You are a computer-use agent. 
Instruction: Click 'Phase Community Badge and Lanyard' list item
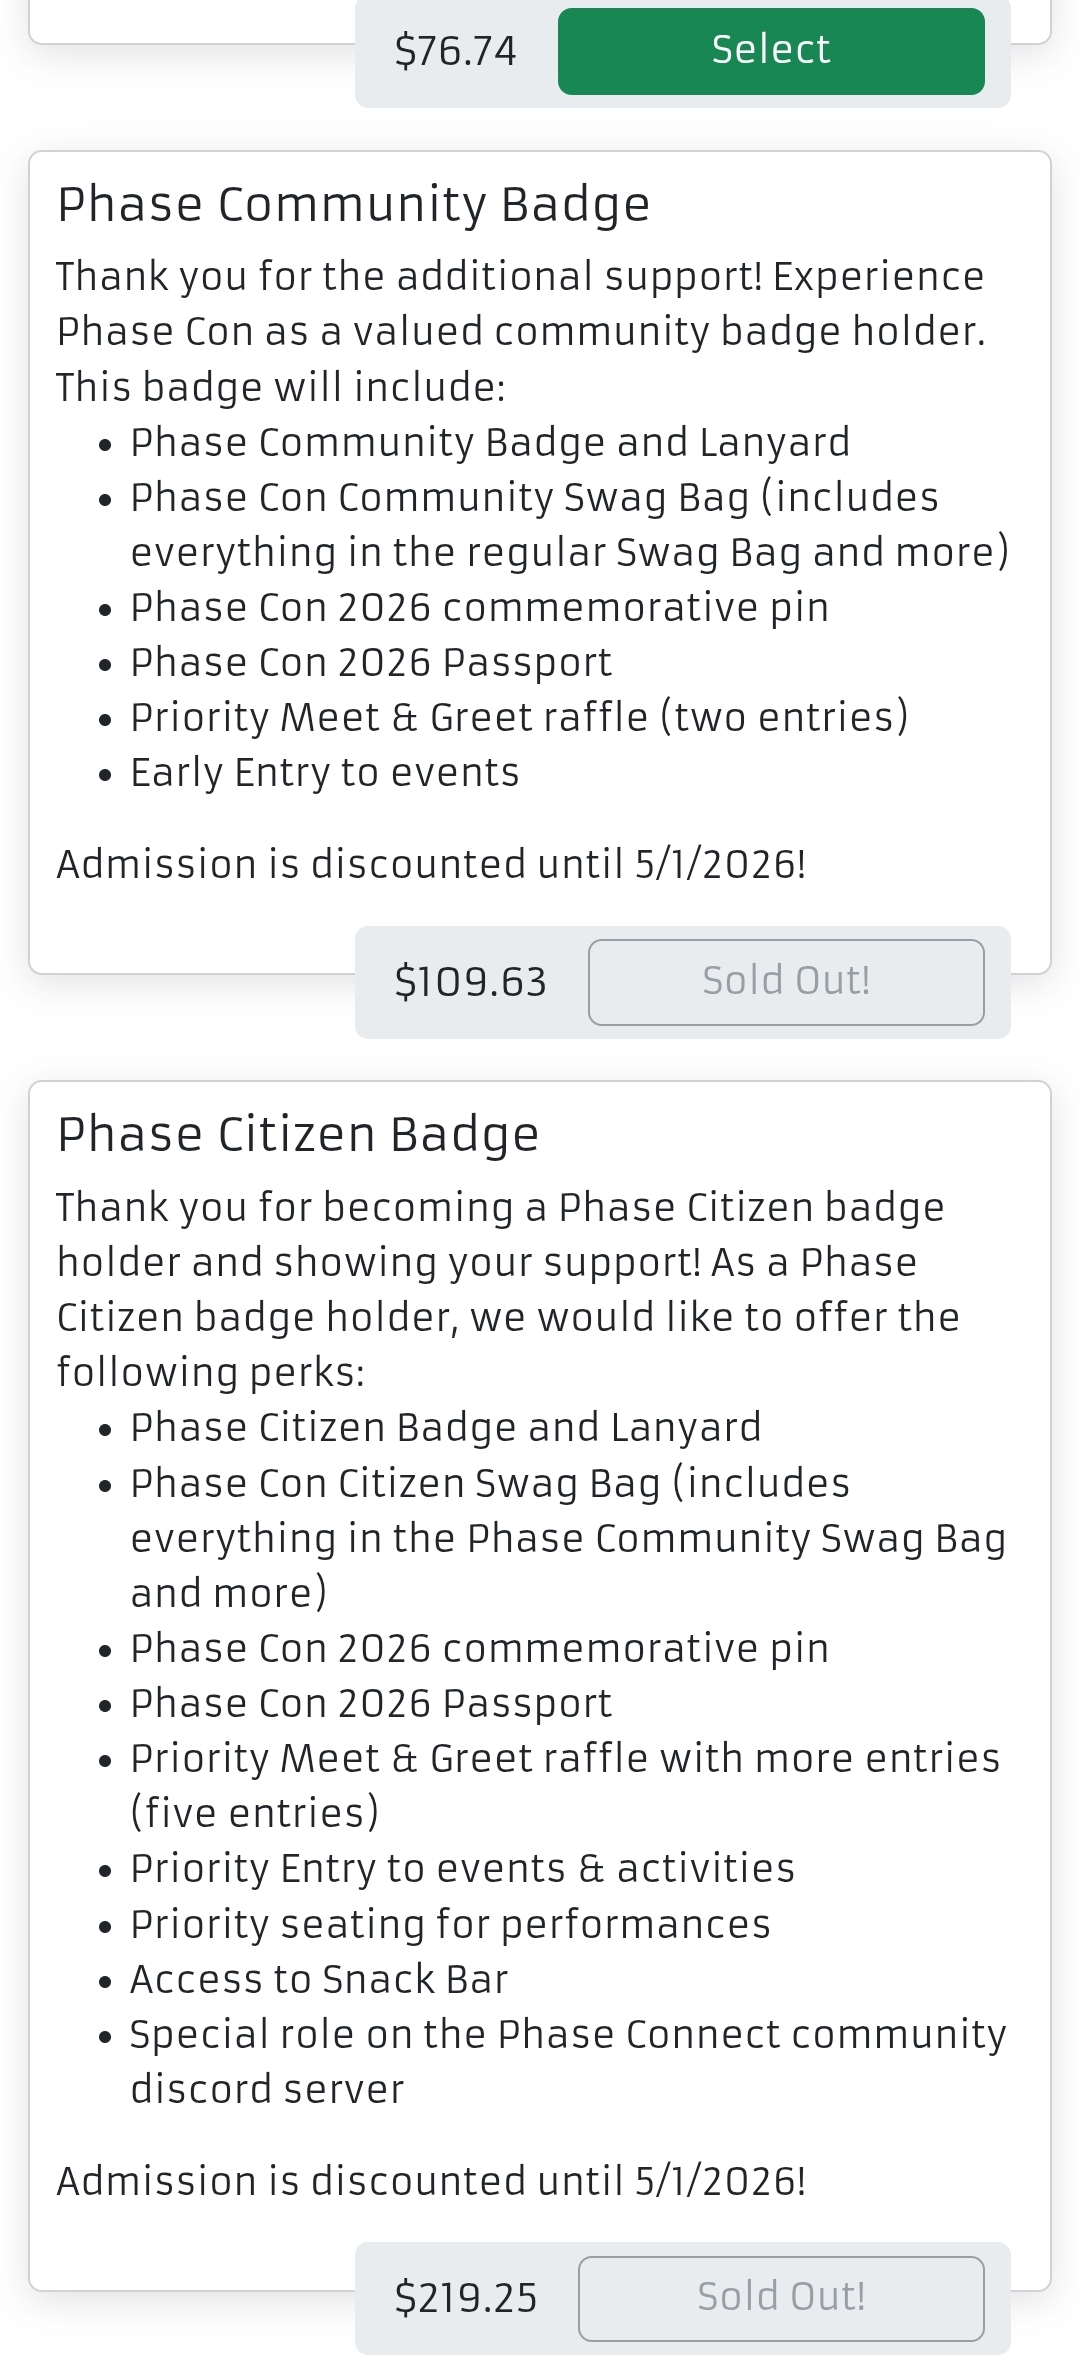[x=490, y=443]
